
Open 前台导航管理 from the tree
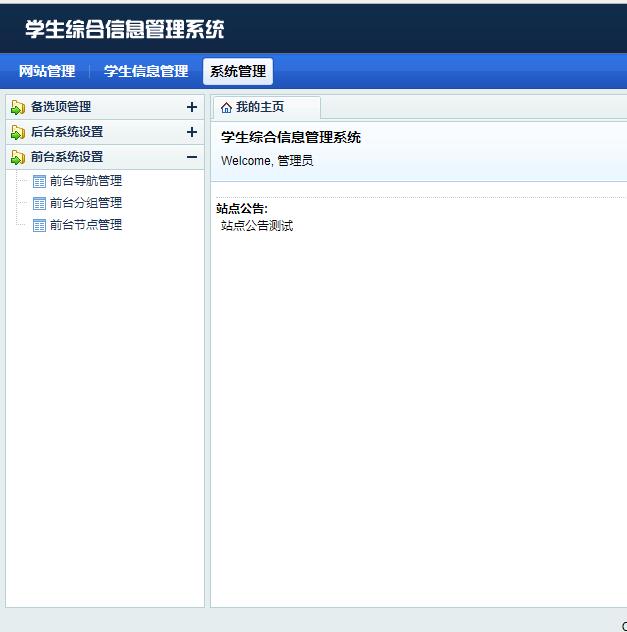[x=86, y=181]
